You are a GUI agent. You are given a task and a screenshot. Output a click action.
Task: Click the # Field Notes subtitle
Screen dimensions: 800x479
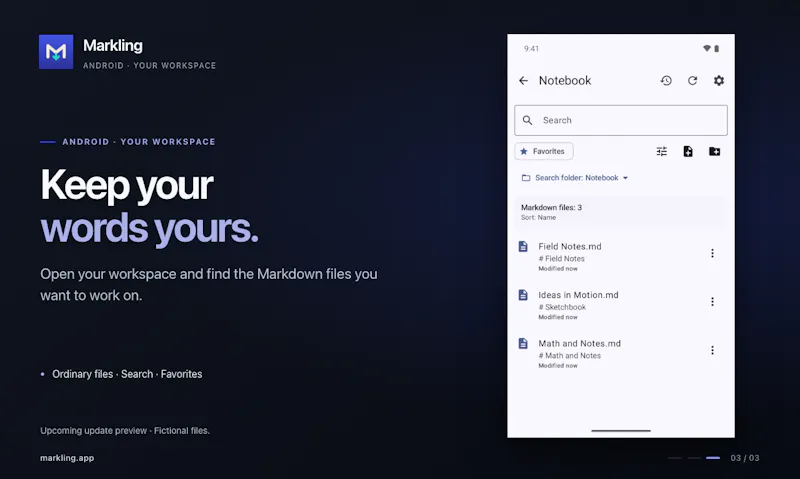[x=562, y=259]
